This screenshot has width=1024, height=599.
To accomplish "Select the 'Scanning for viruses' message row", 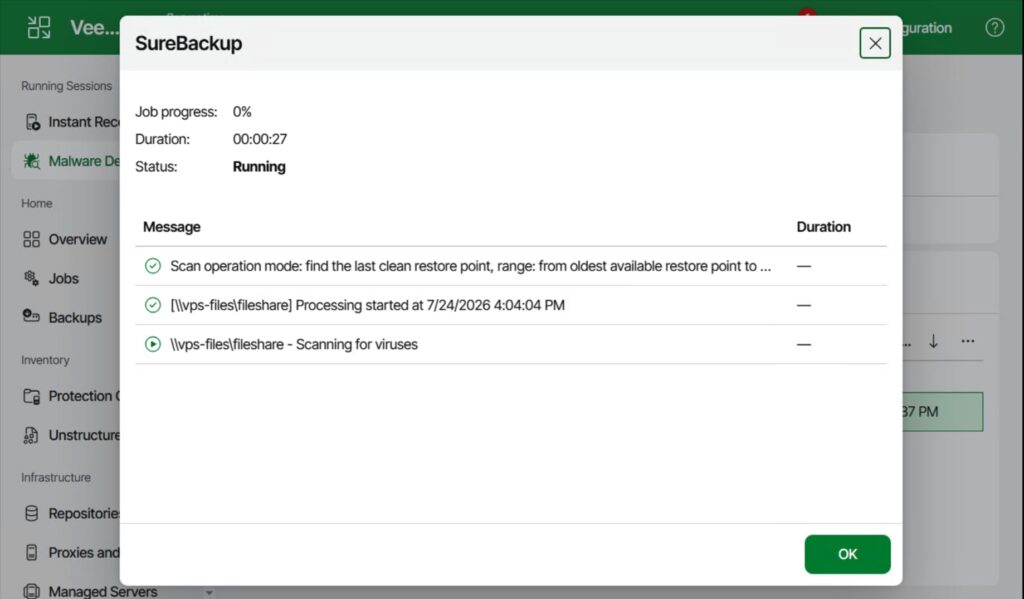I will click(511, 344).
